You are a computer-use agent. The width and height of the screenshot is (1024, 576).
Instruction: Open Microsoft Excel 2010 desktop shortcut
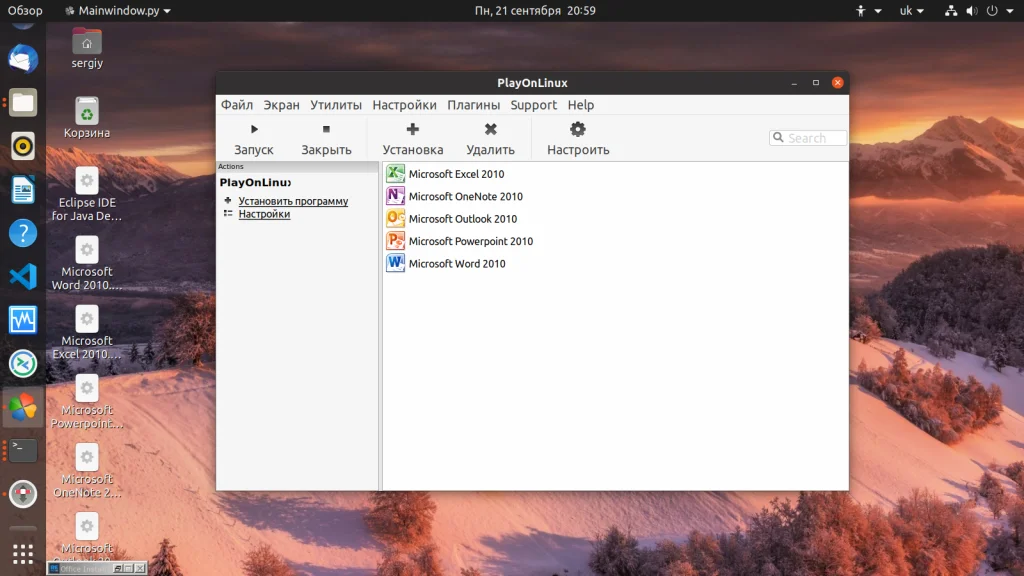pyautogui.click(x=87, y=333)
